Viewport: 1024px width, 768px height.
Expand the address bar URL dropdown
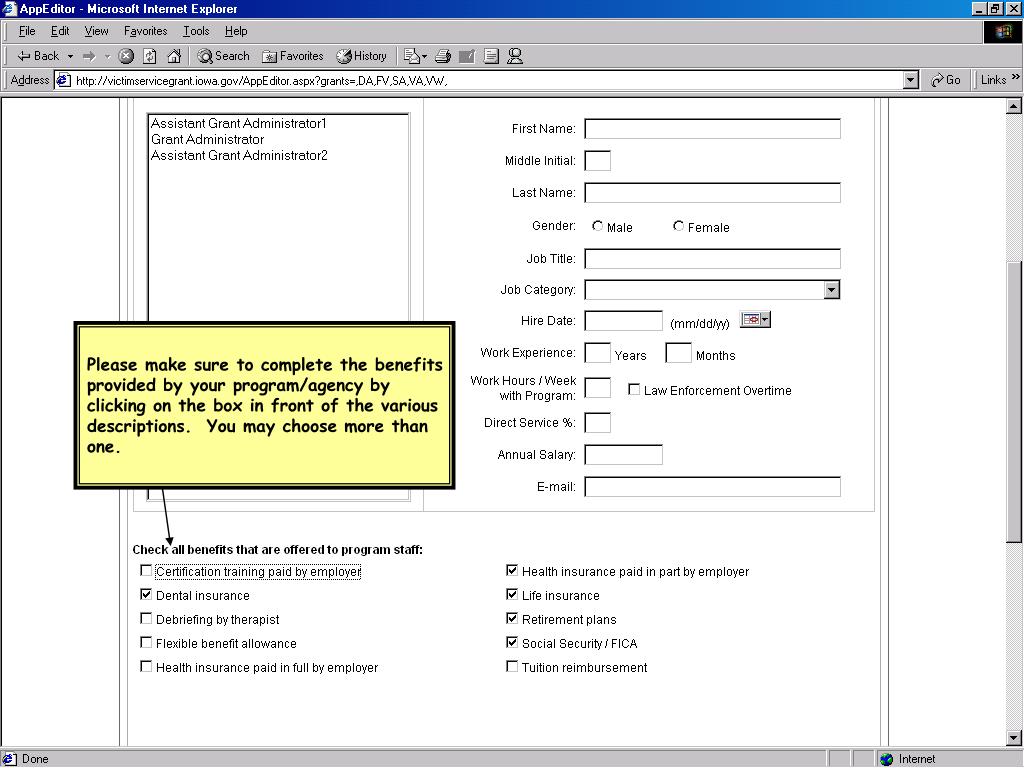(x=911, y=80)
